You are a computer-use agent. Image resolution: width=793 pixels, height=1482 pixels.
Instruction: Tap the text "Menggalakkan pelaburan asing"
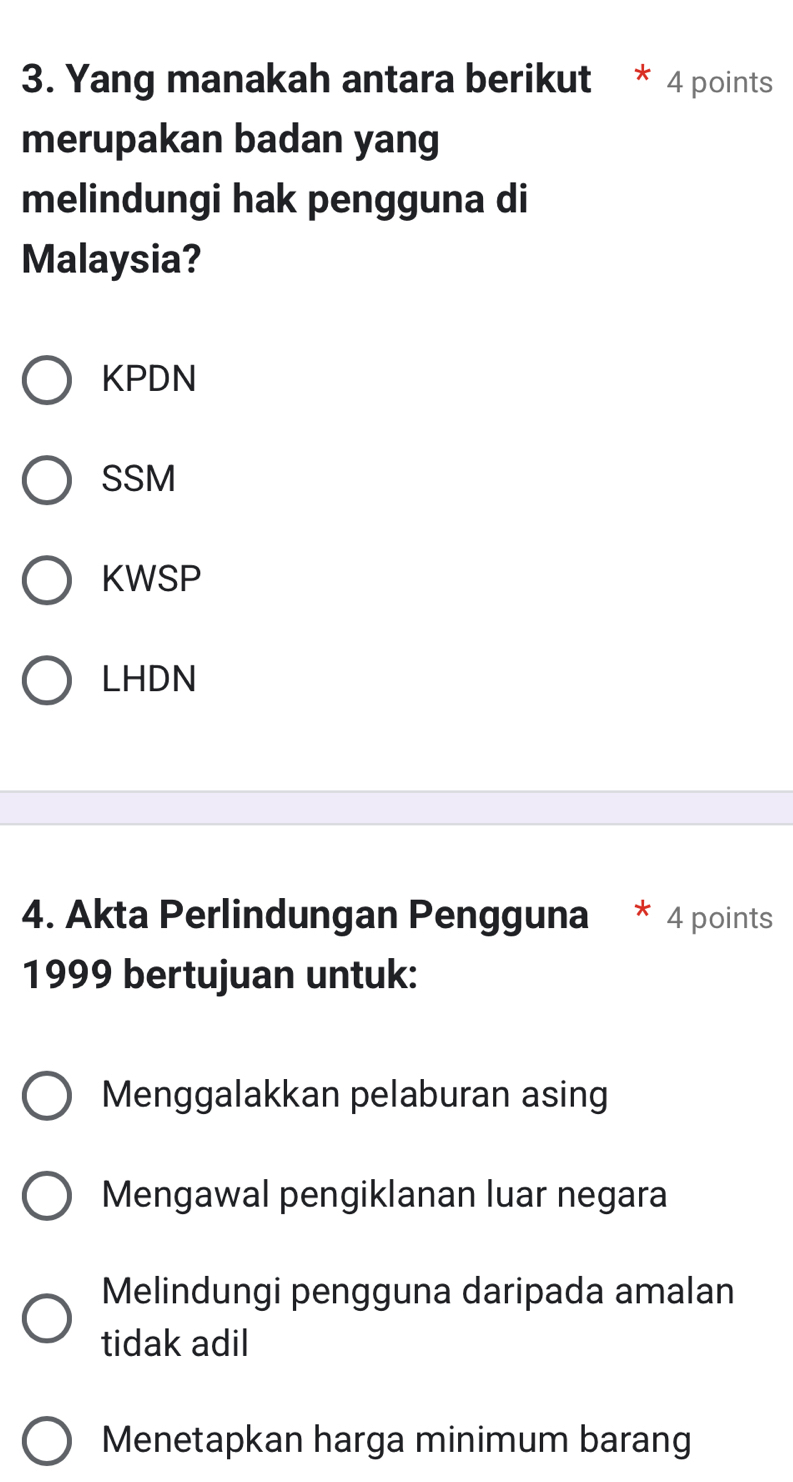[355, 1096]
